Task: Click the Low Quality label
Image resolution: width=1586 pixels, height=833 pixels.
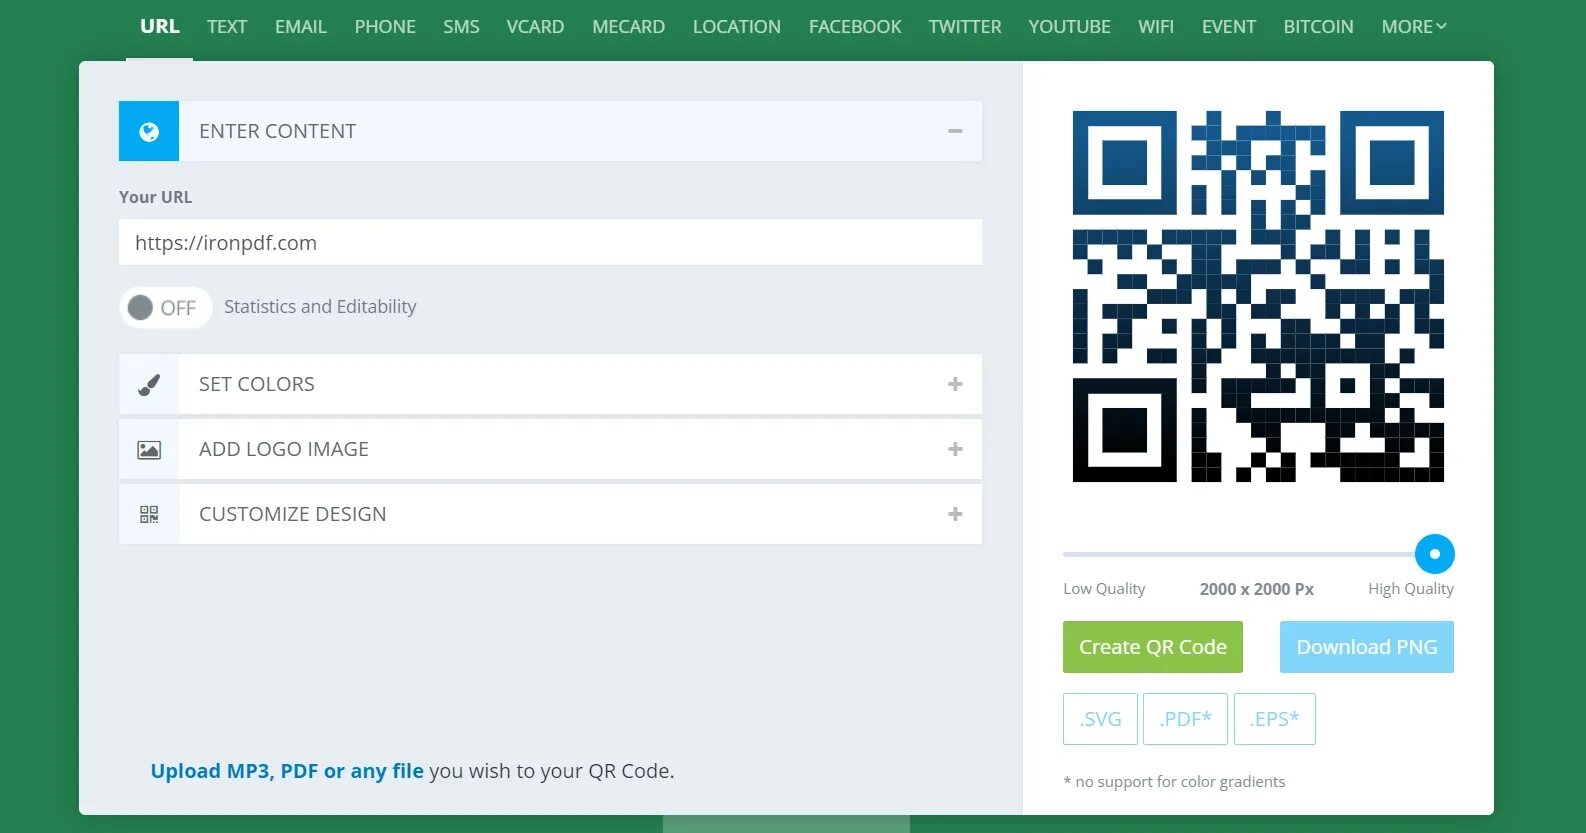Action: point(1104,589)
